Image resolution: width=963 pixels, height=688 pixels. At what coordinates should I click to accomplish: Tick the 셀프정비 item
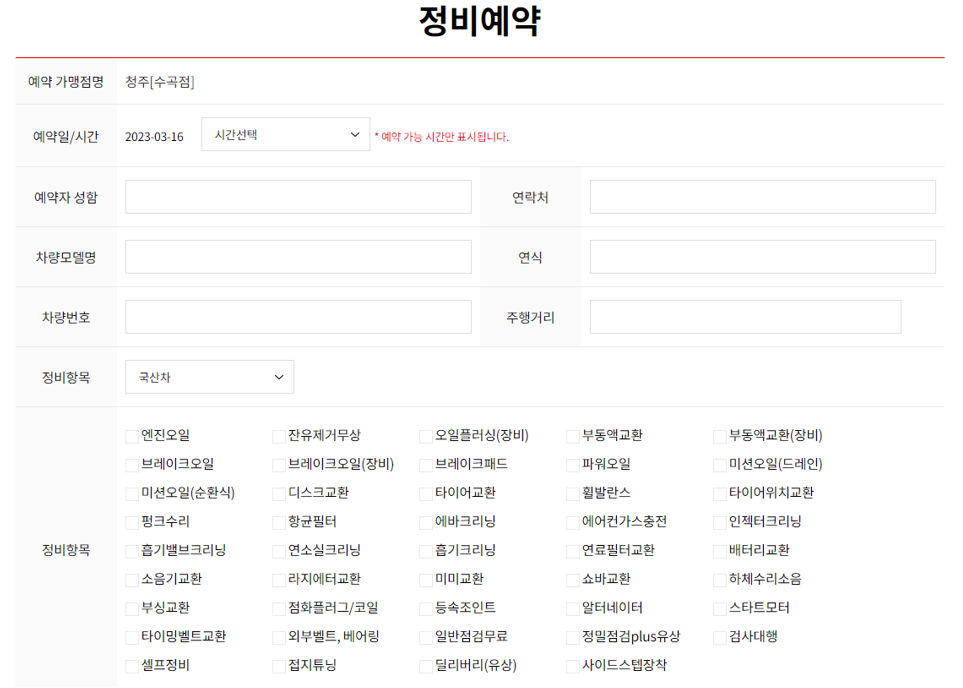point(131,666)
